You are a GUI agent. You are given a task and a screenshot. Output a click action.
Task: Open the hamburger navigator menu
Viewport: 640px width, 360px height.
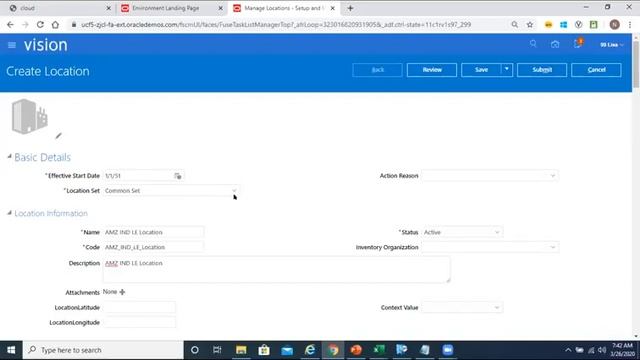12,45
